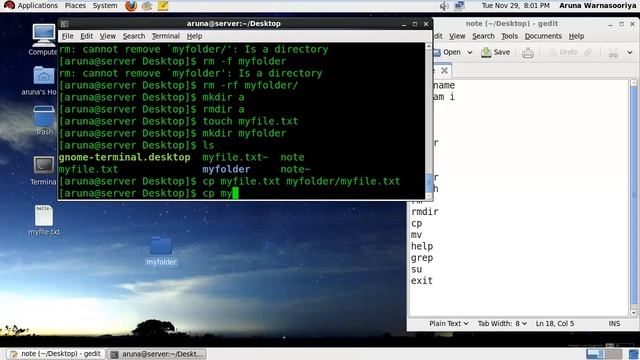The height and width of the screenshot is (360, 640).
Task: Click the show desktop icon in bottom panel
Action: pyautogui.click(x=633, y=354)
